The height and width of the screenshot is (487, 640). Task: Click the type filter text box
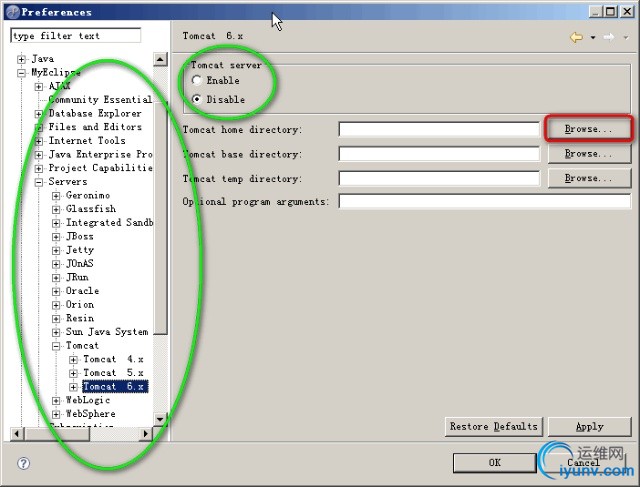(x=76, y=36)
